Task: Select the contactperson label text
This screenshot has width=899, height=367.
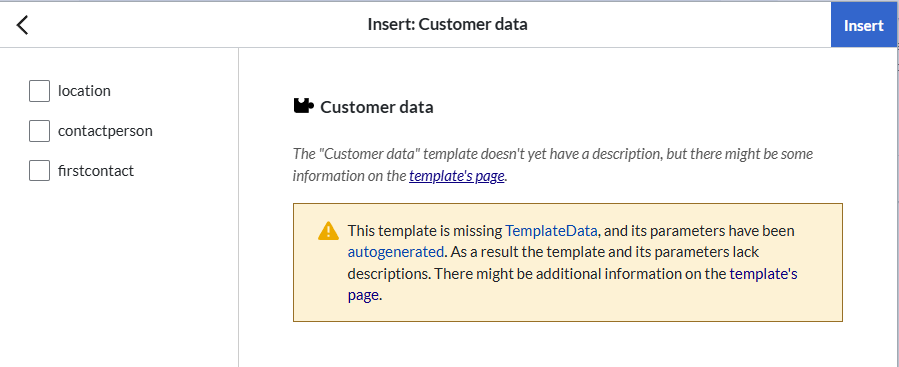Action: [105, 131]
